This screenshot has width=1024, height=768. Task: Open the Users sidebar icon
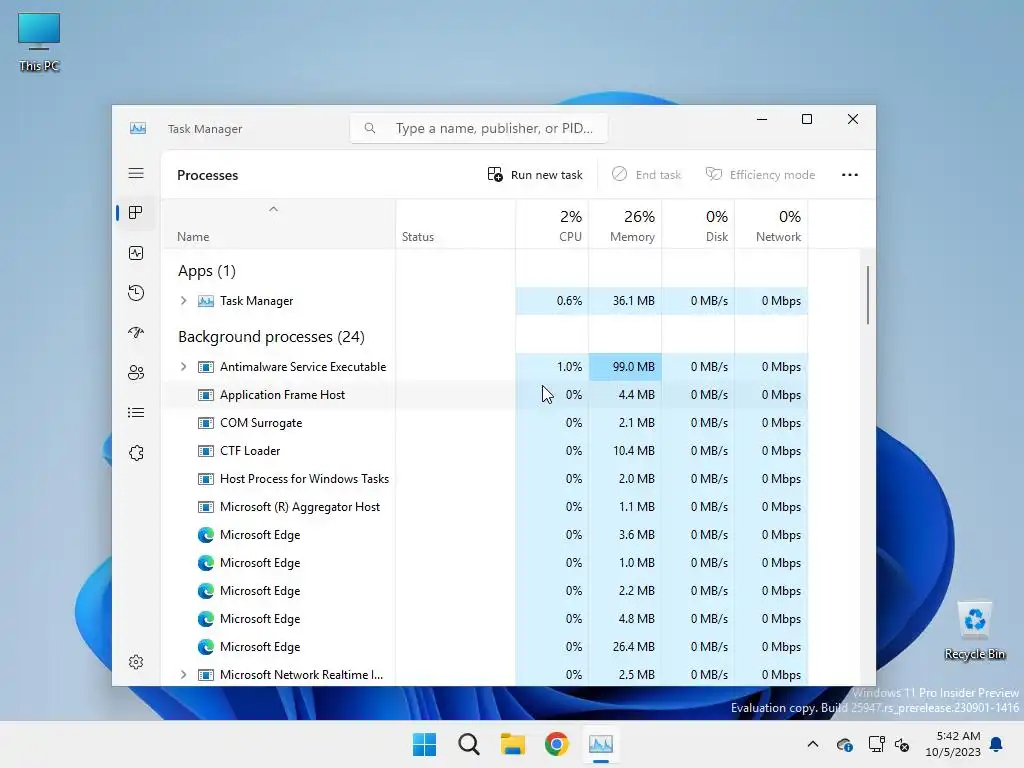coord(136,373)
